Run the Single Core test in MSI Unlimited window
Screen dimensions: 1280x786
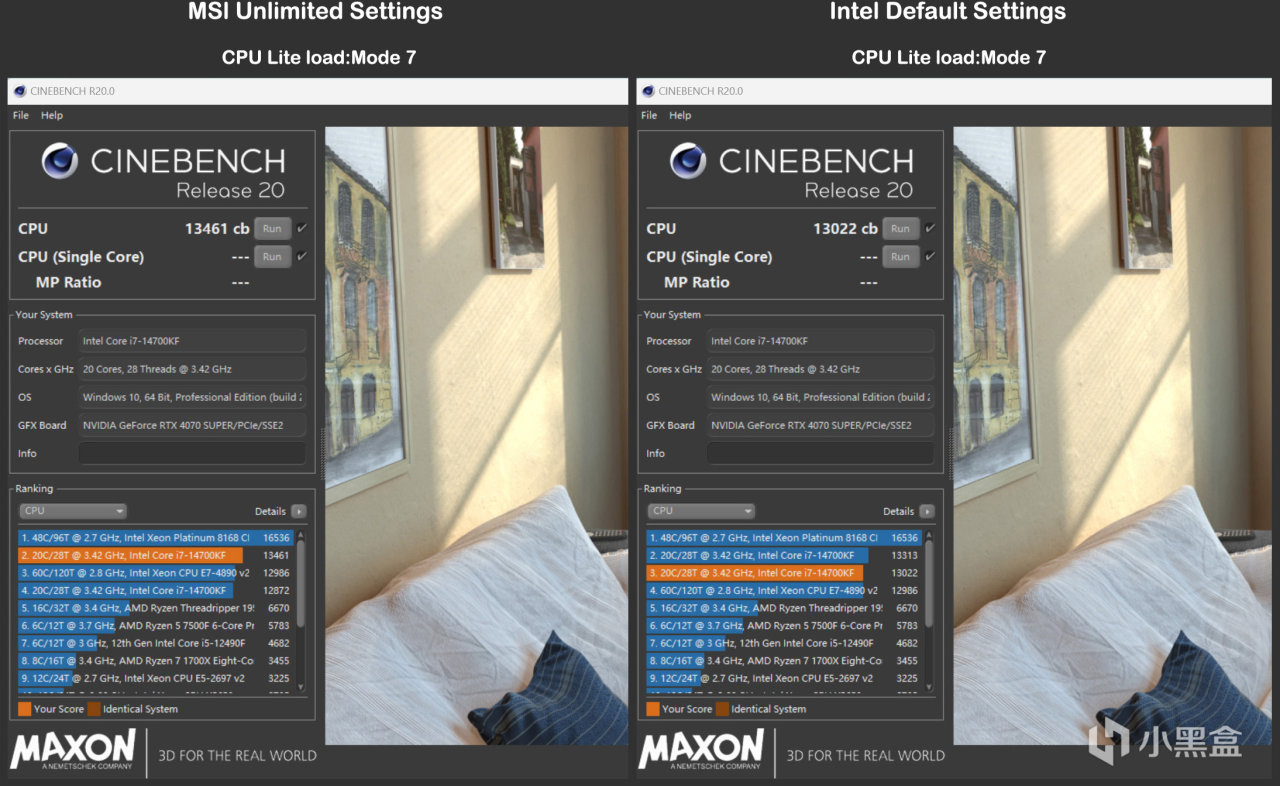(x=272, y=256)
